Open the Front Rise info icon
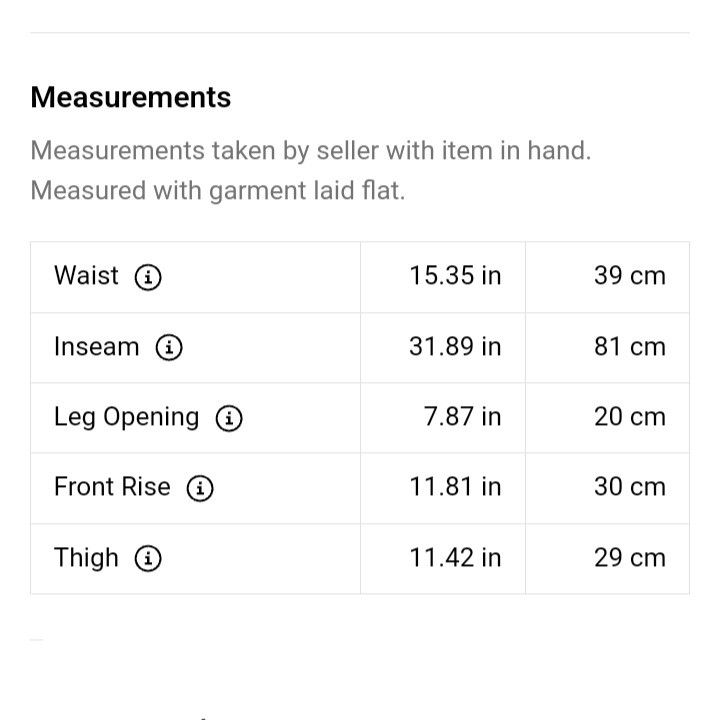 point(200,488)
